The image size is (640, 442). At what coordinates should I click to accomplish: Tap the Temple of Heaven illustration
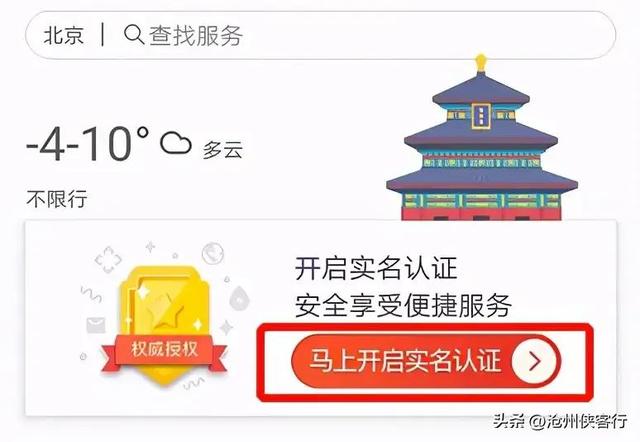point(482,139)
